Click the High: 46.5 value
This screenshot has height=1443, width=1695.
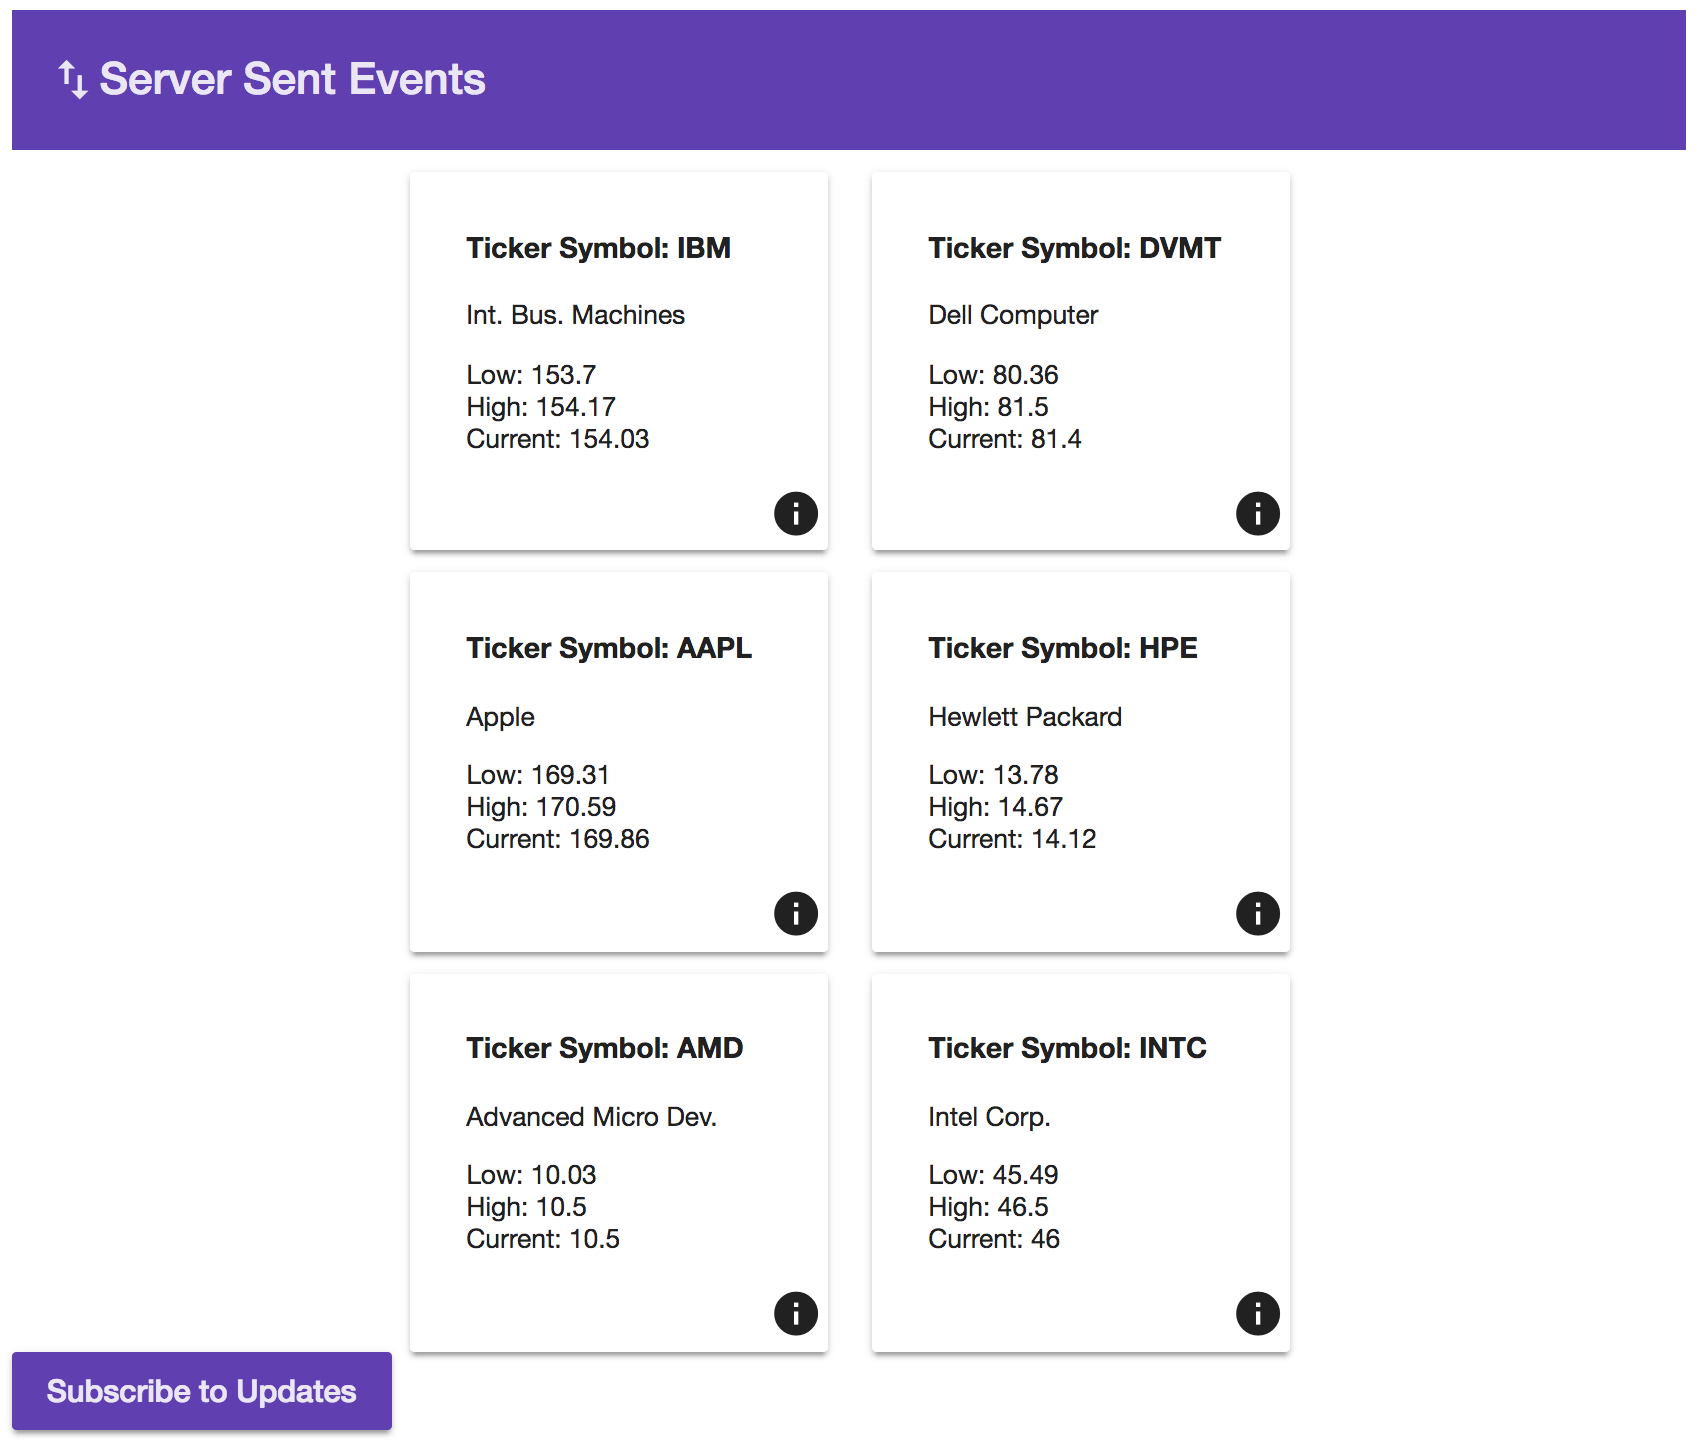click(988, 1207)
